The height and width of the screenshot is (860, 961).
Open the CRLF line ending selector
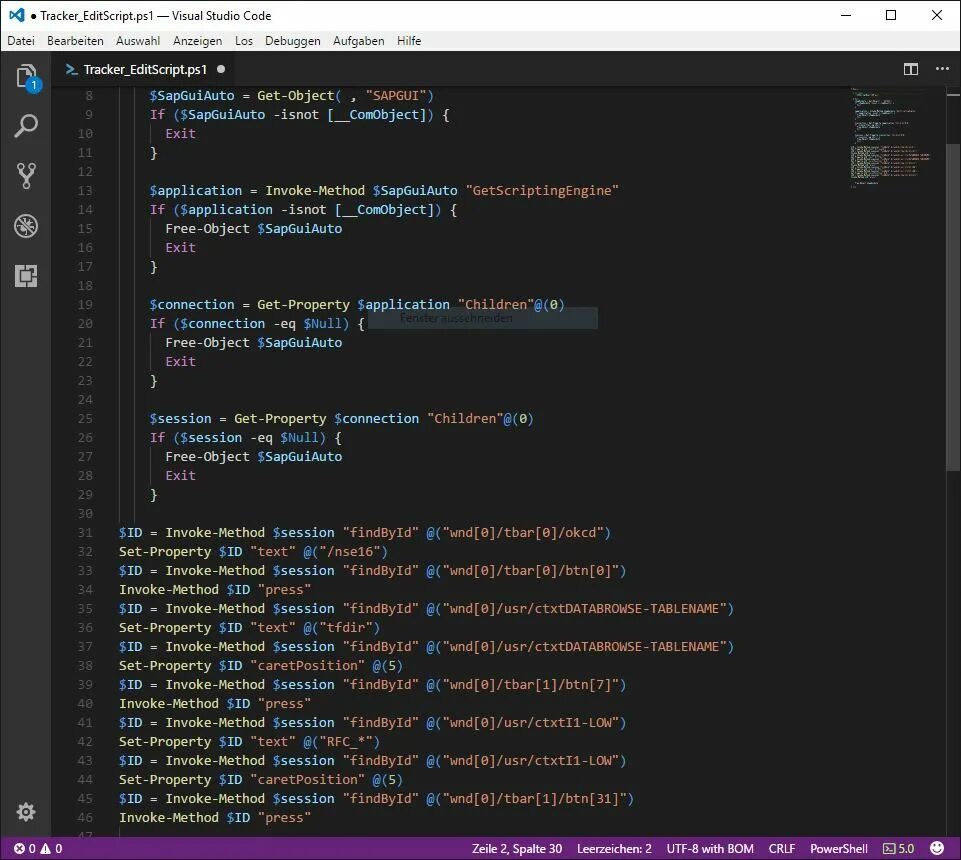[781, 847]
